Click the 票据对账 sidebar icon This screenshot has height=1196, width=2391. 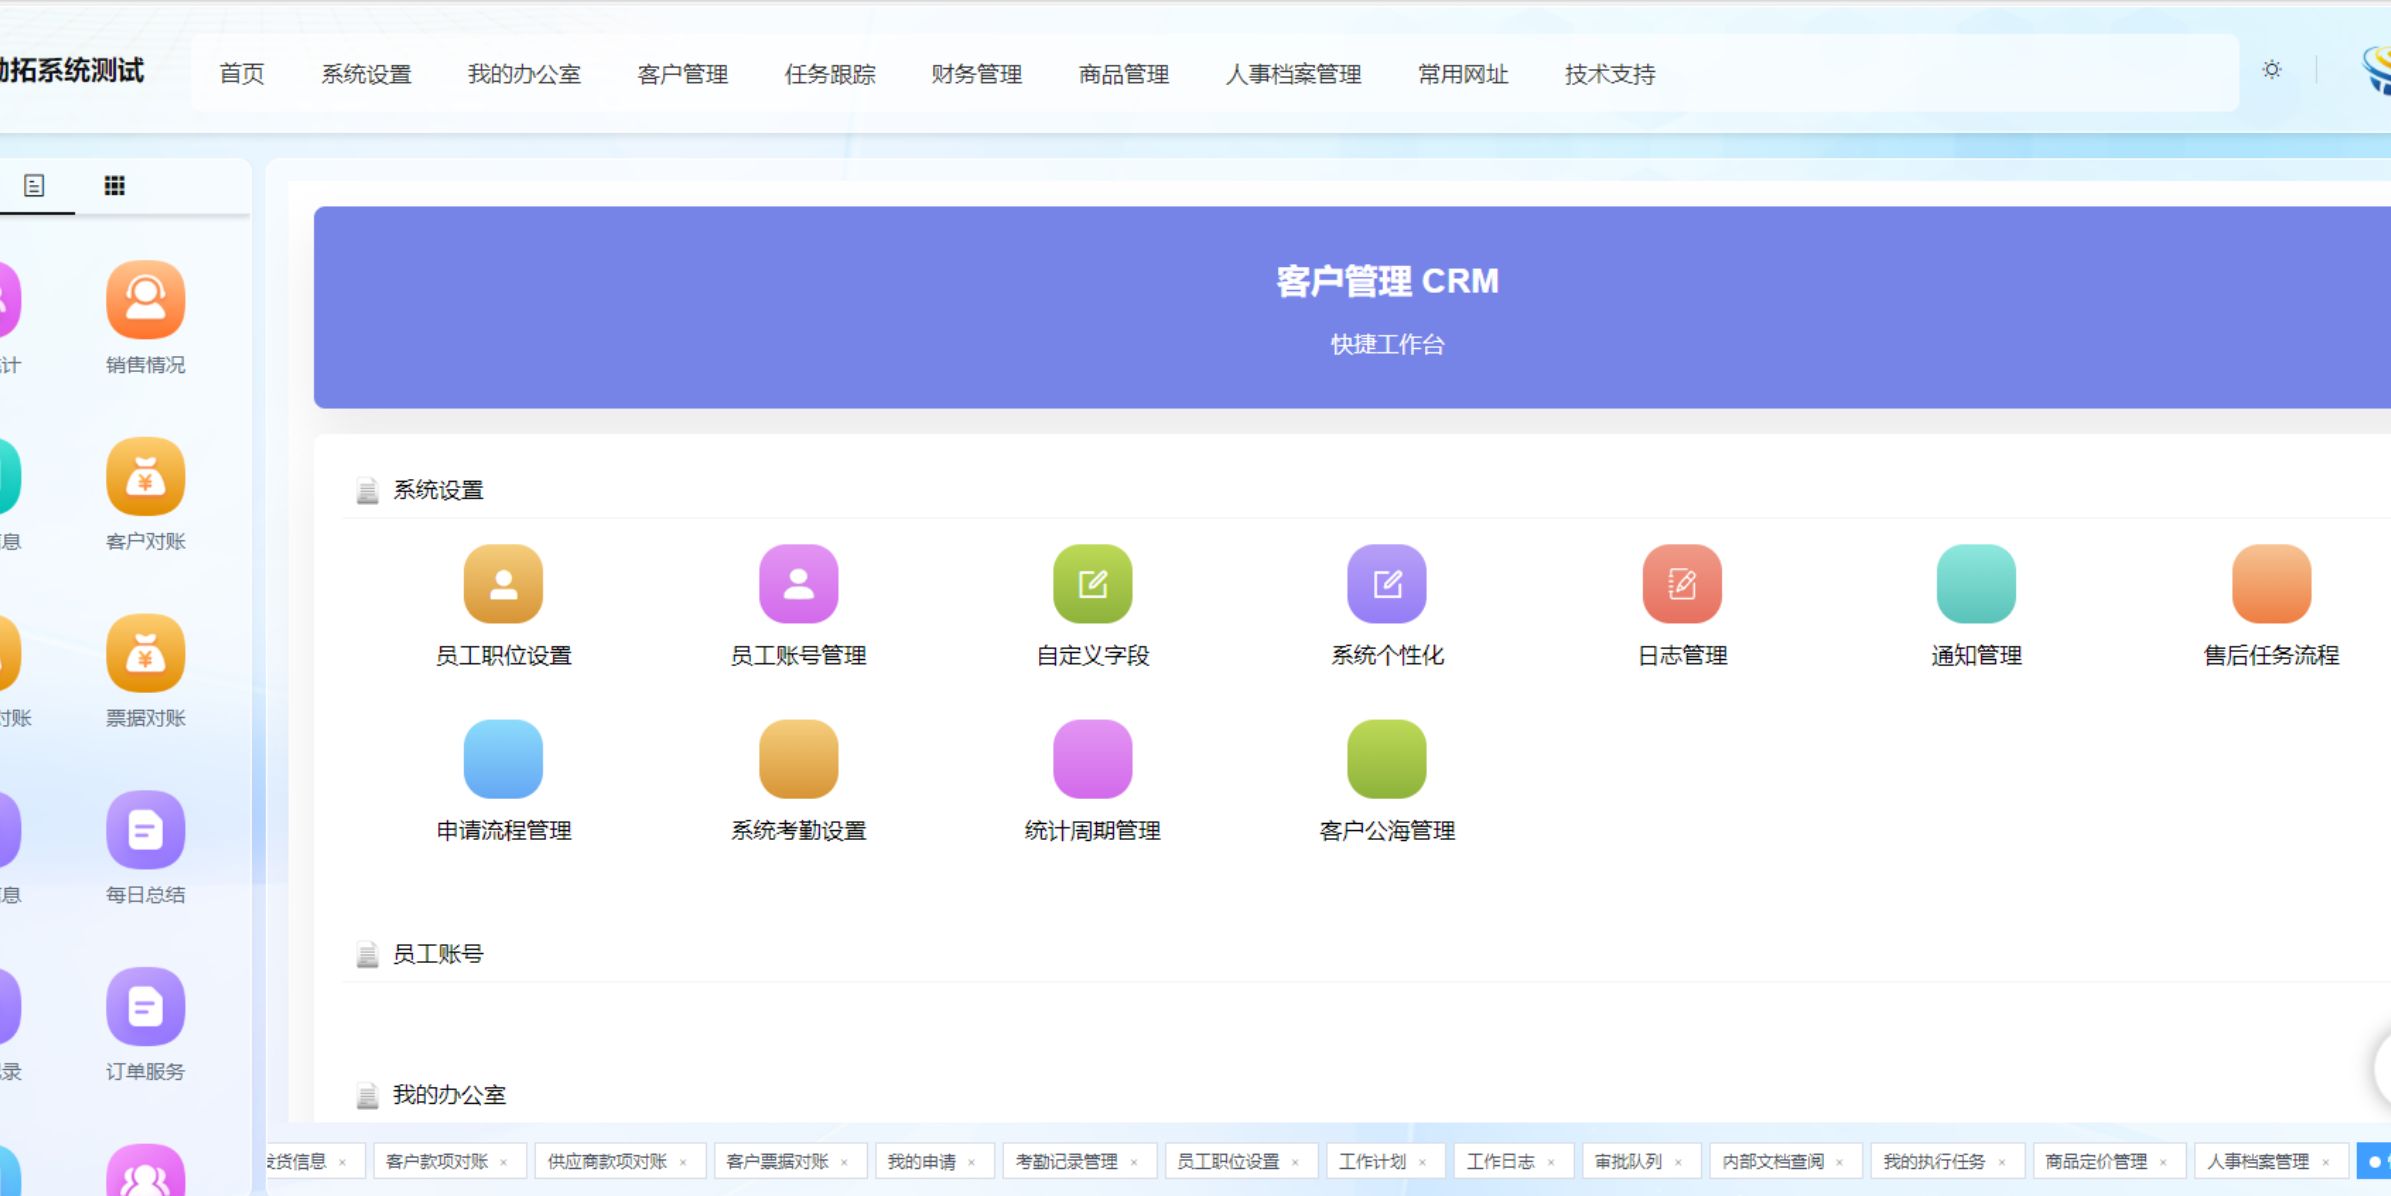click(x=146, y=653)
